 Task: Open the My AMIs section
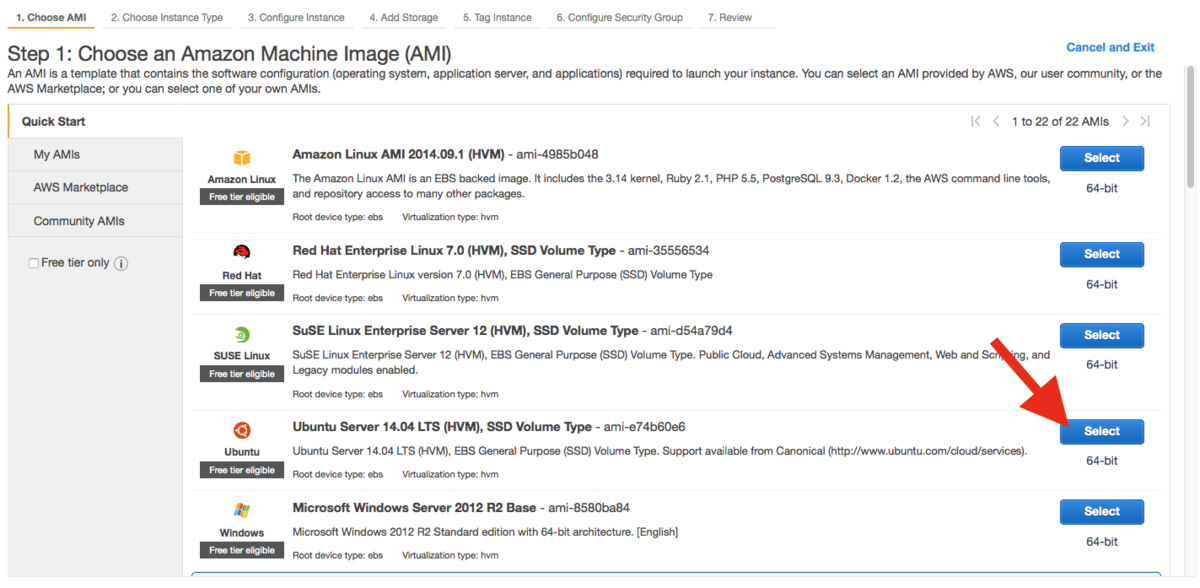(x=57, y=155)
